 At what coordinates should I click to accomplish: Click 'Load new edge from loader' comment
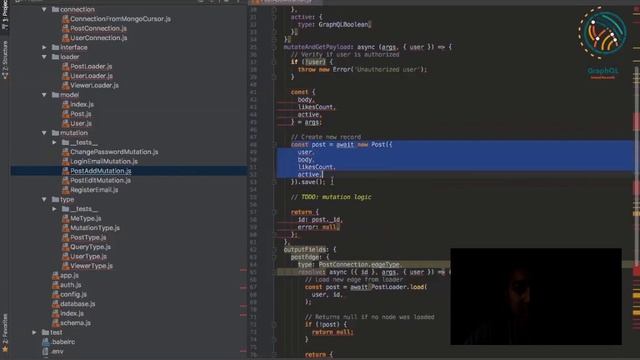point(354,280)
